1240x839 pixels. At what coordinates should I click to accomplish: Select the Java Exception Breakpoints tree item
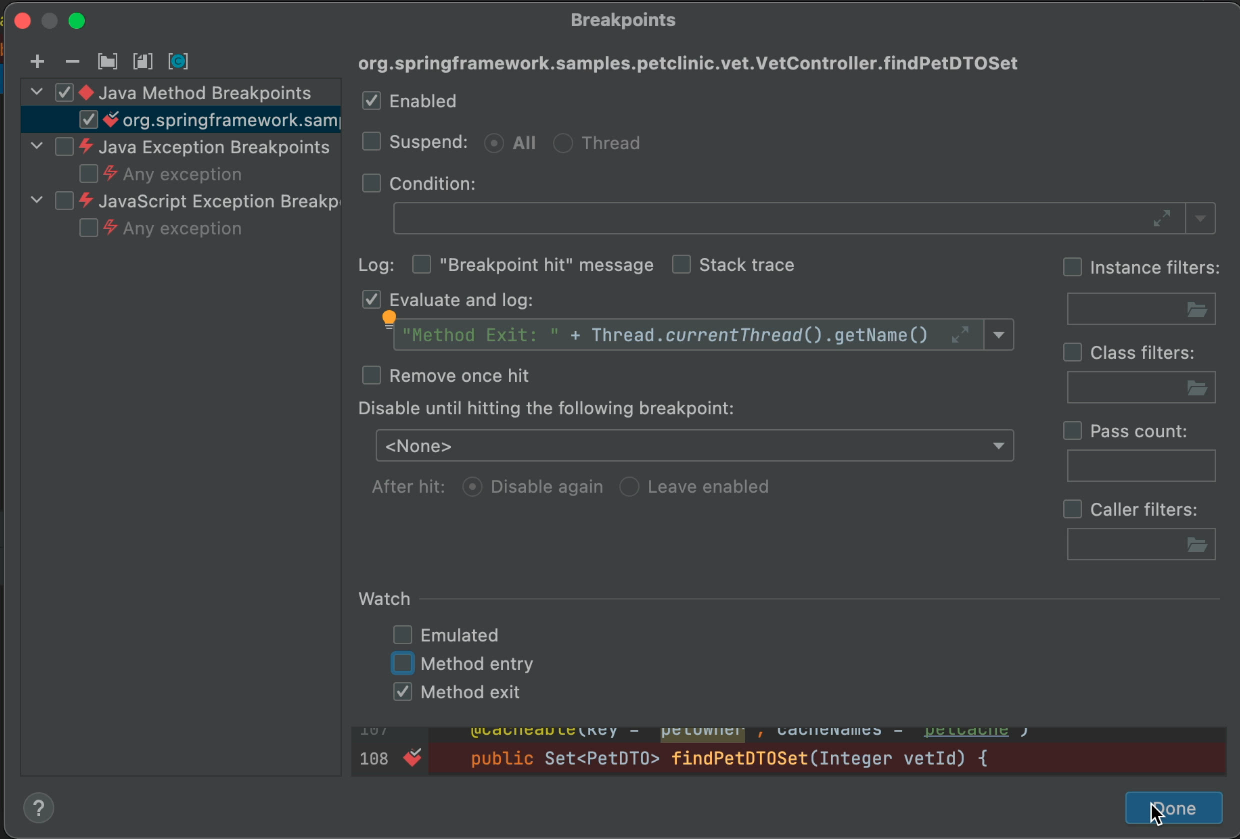[x=213, y=147]
